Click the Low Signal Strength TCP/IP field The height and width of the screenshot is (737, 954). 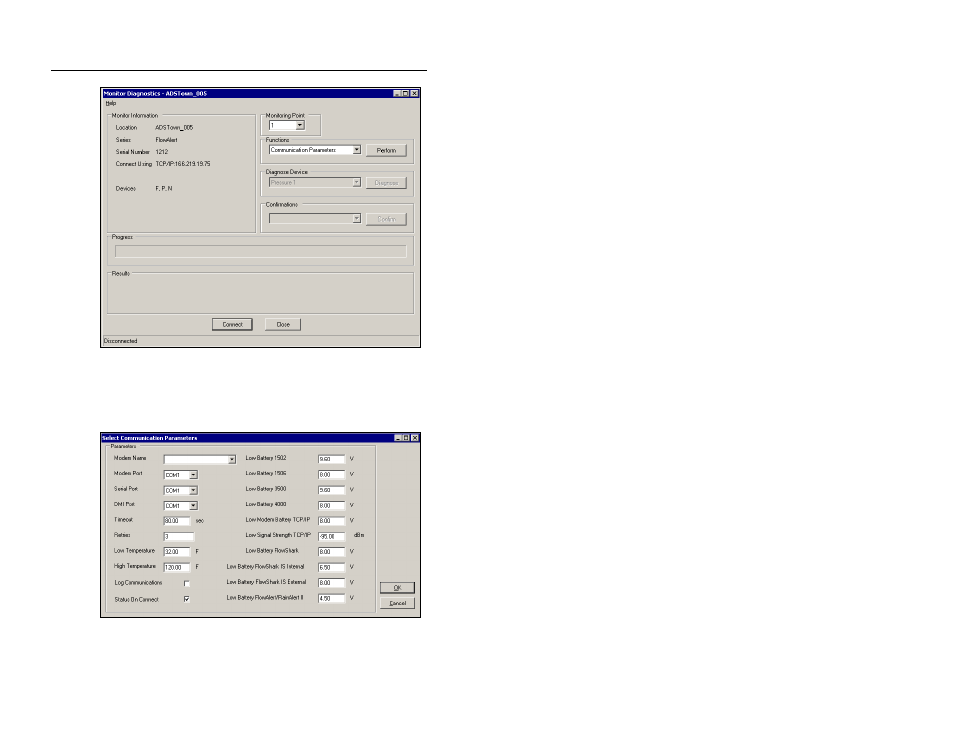point(332,537)
